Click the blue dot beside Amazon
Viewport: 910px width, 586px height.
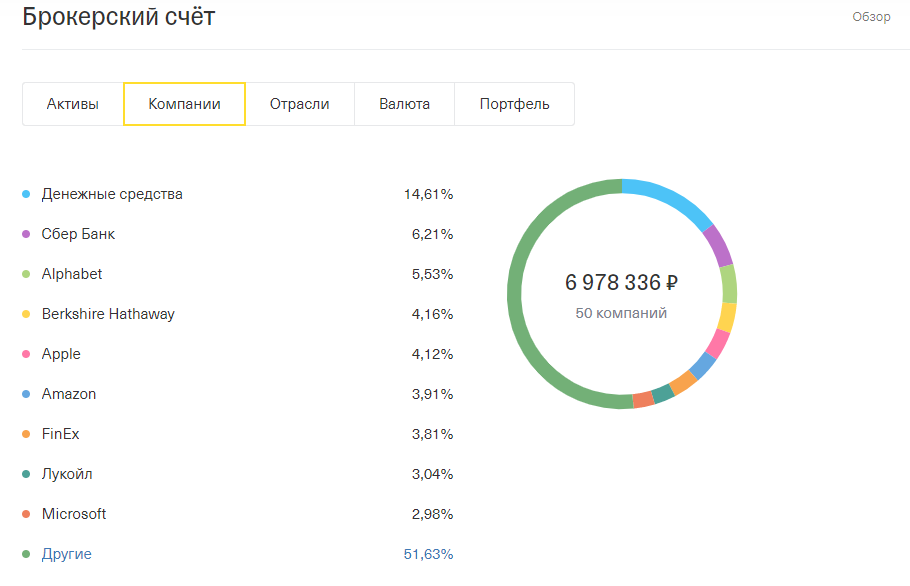(x=26, y=394)
